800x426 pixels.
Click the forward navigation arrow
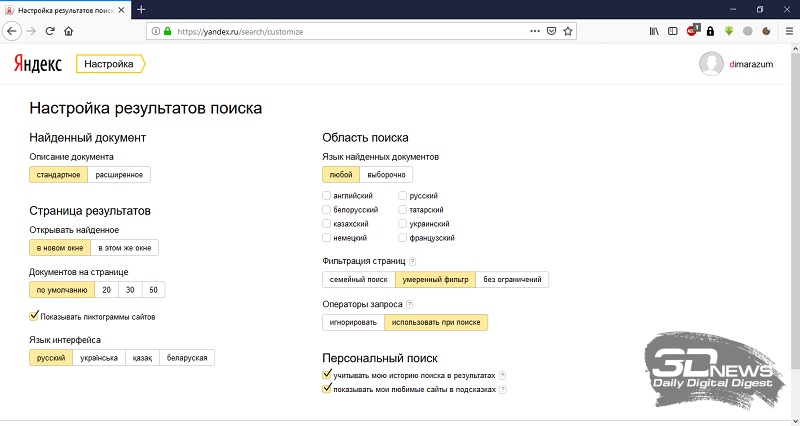(x=32, y=31)
